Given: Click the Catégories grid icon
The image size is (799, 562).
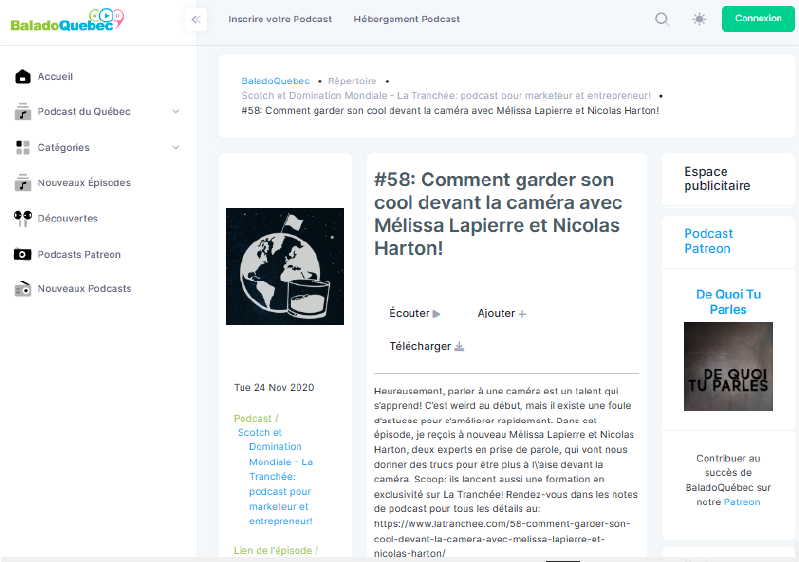Looking at the screenshot, I should (x=22, y=147).
